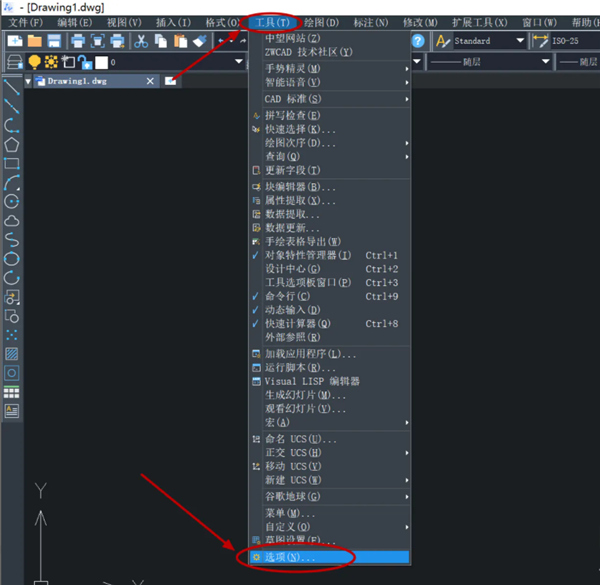Expand the 手势精灵 submenu arrow
This screenshot has width=600, height=585.
click(407, 69)
